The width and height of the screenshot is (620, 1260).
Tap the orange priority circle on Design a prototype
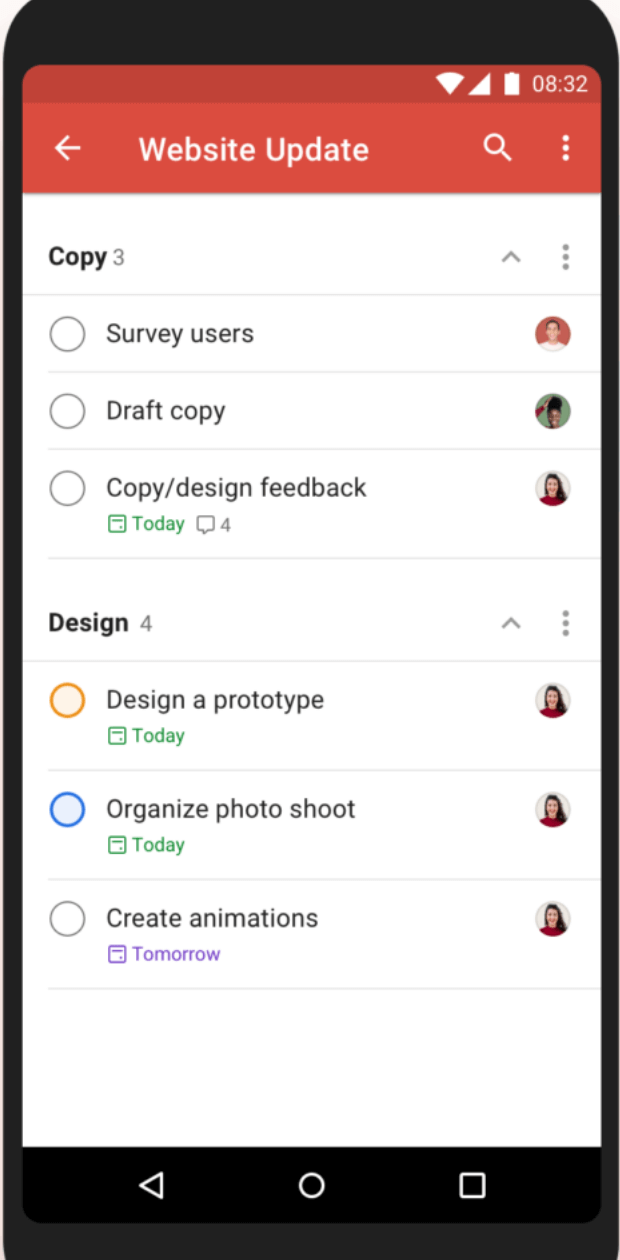67,700
